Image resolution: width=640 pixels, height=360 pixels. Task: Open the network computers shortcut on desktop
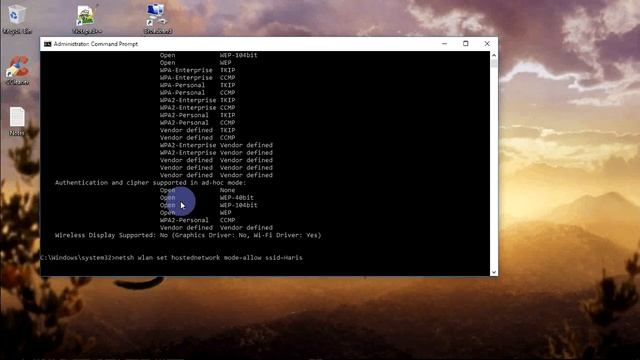coord(157,18)
